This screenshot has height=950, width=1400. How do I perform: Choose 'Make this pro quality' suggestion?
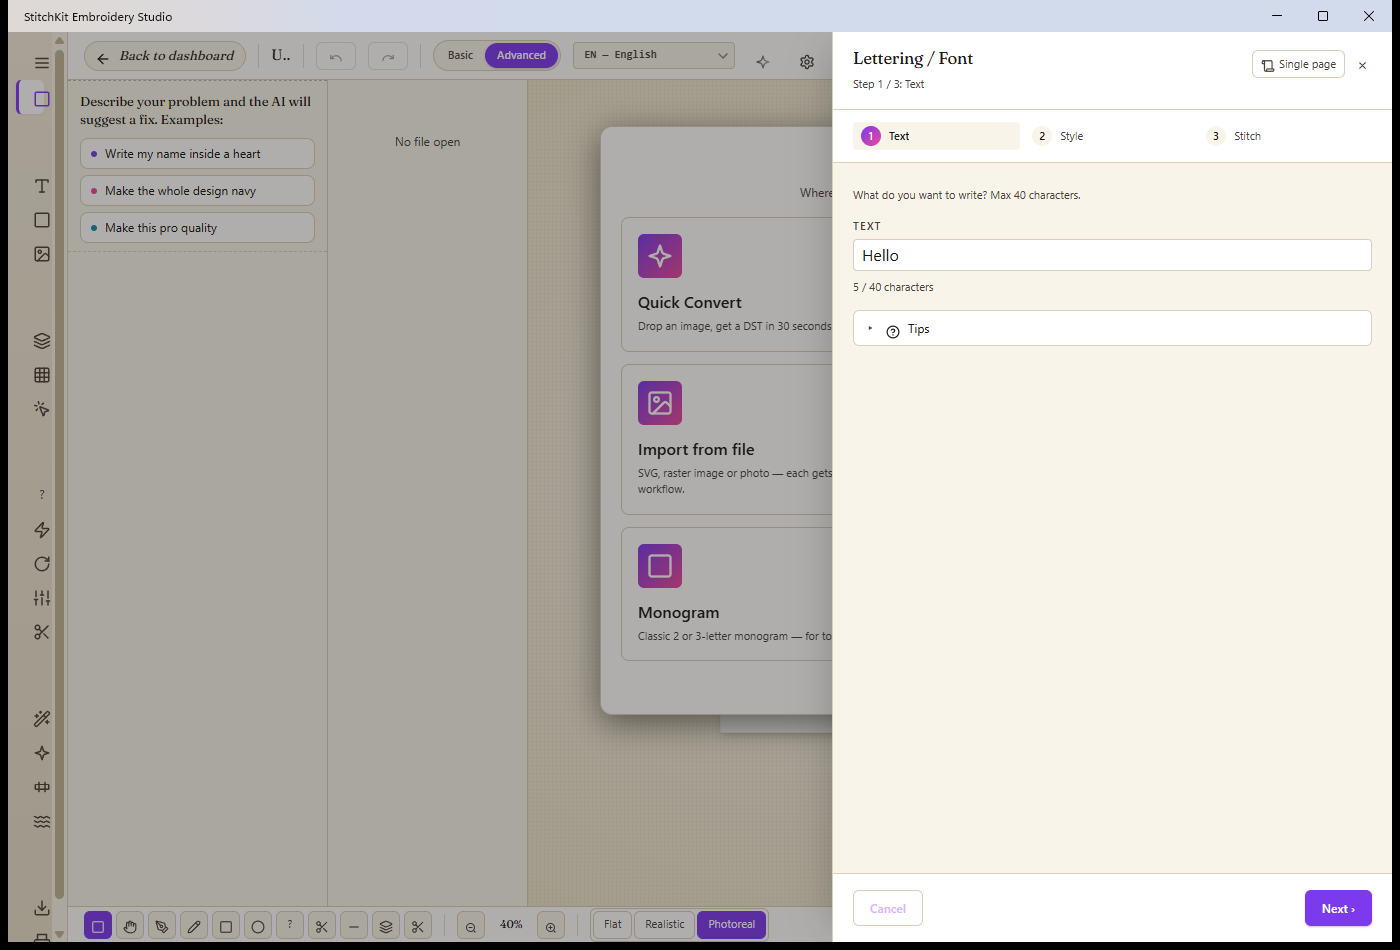pos(197,228)
